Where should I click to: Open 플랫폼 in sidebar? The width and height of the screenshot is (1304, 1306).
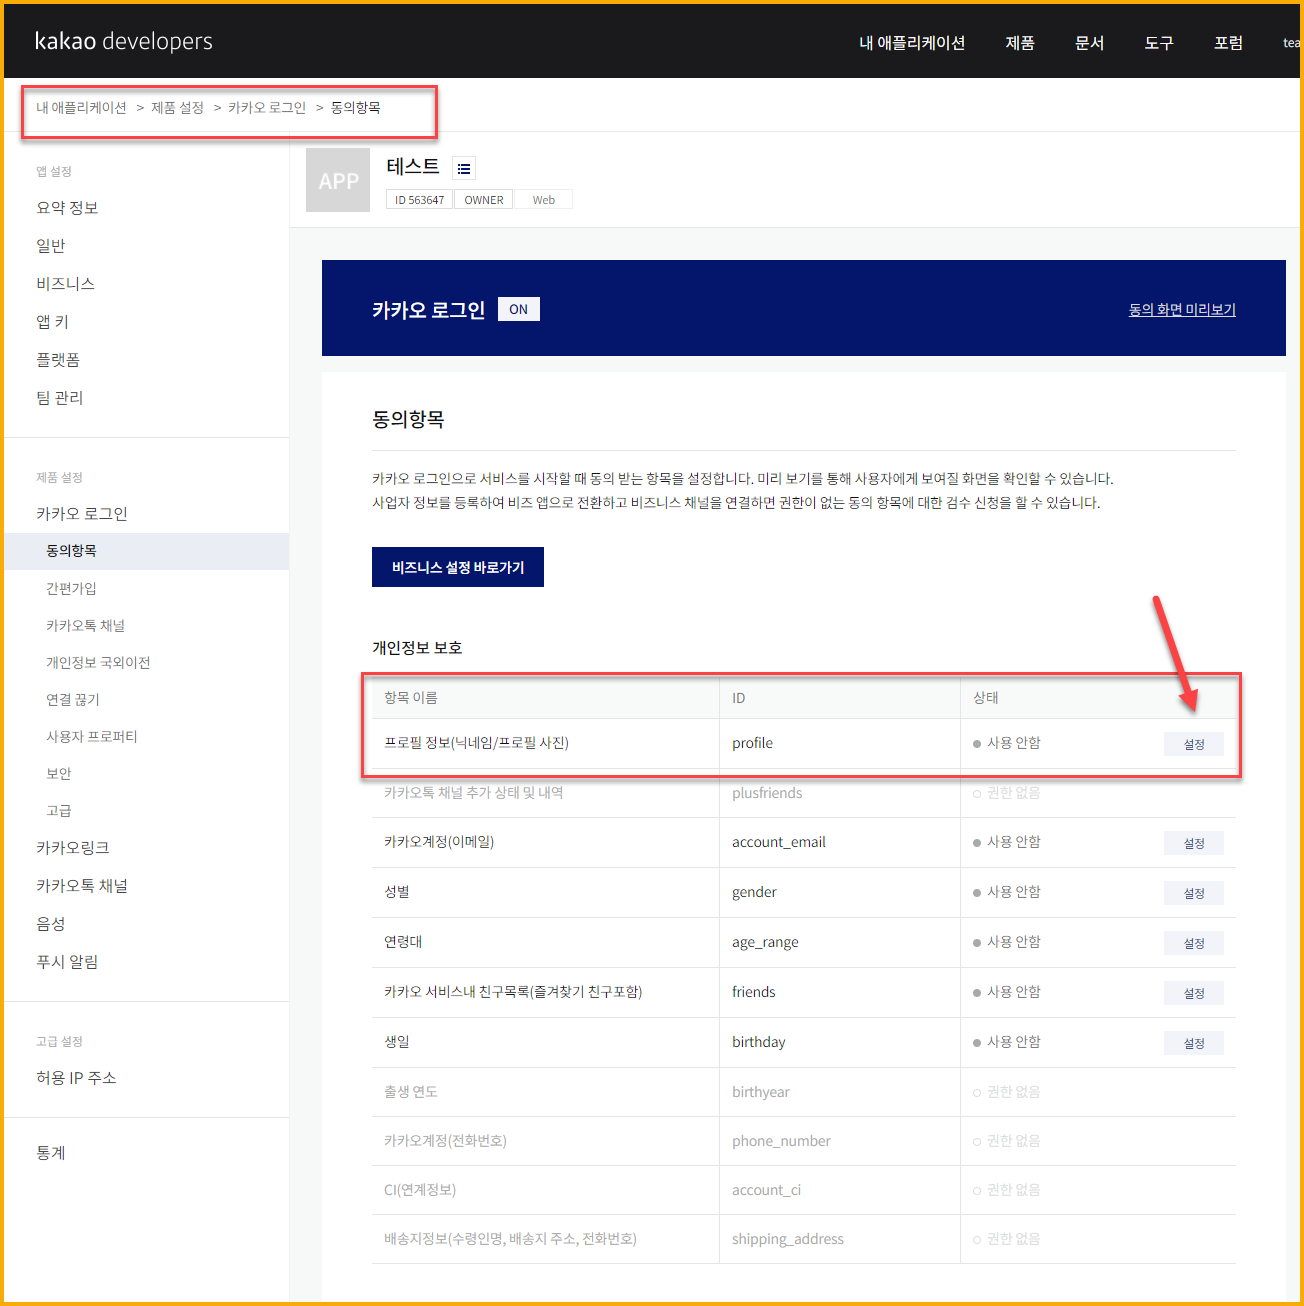[x=58, y=360]
